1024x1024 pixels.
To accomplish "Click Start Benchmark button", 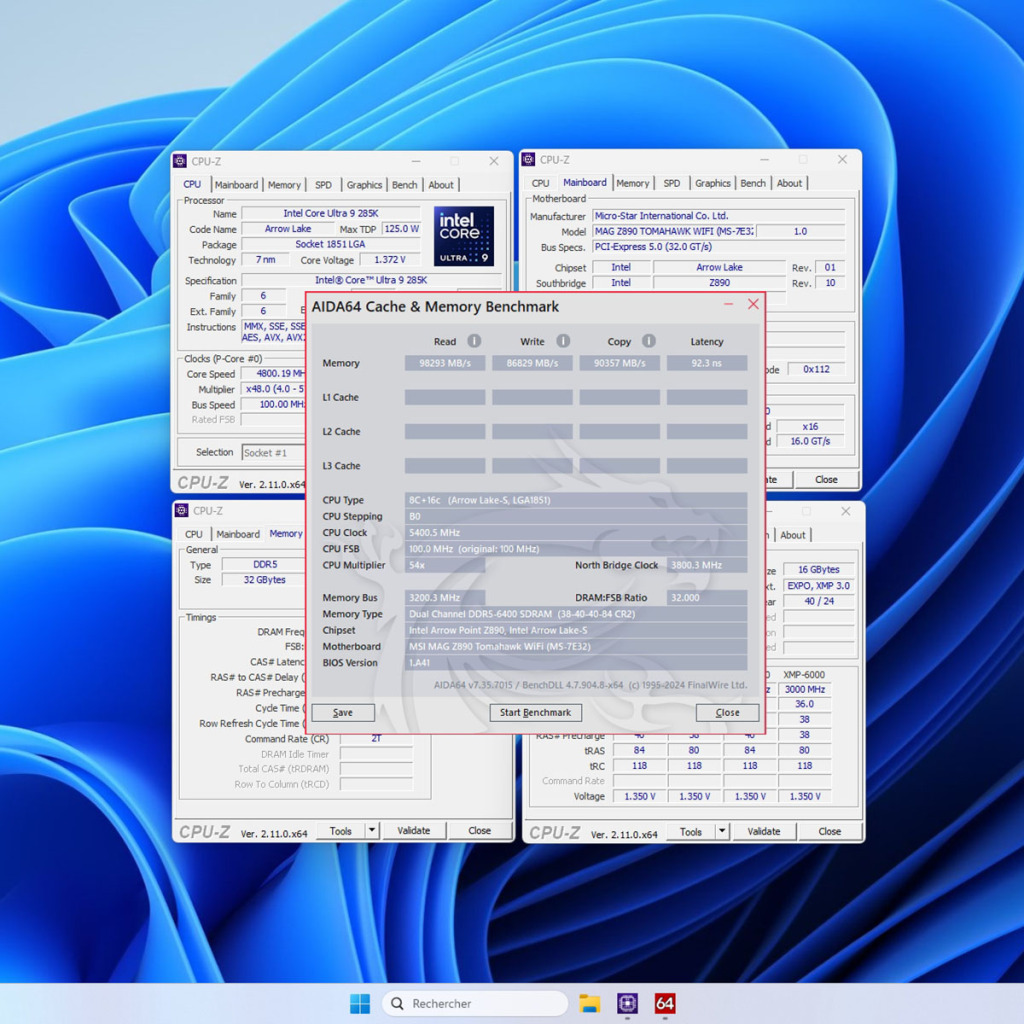I will click(x=536, y=712).
